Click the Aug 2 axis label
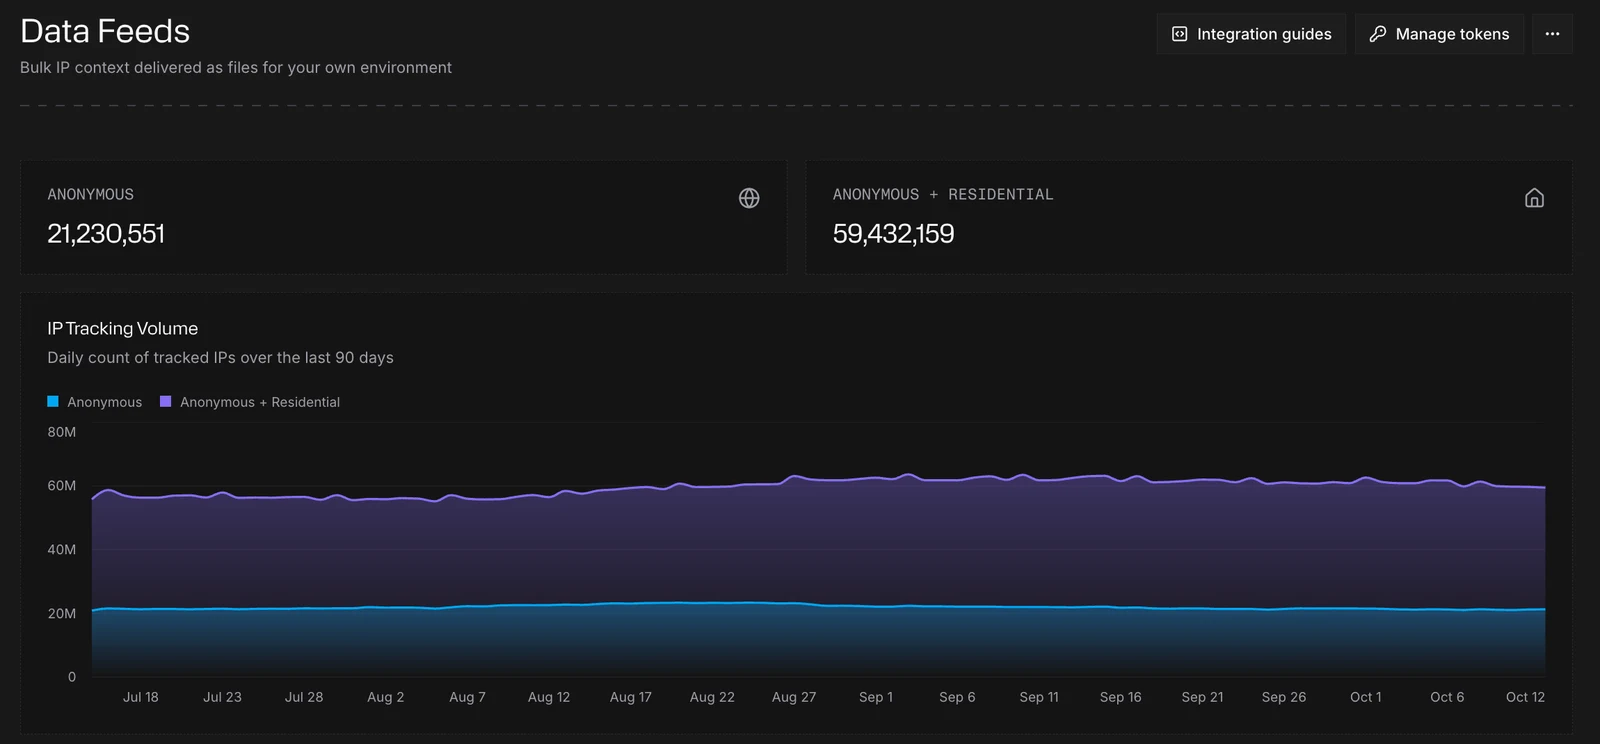This screenshot has width=1600, height=744. pyautogui.click(x=386, y=697)
